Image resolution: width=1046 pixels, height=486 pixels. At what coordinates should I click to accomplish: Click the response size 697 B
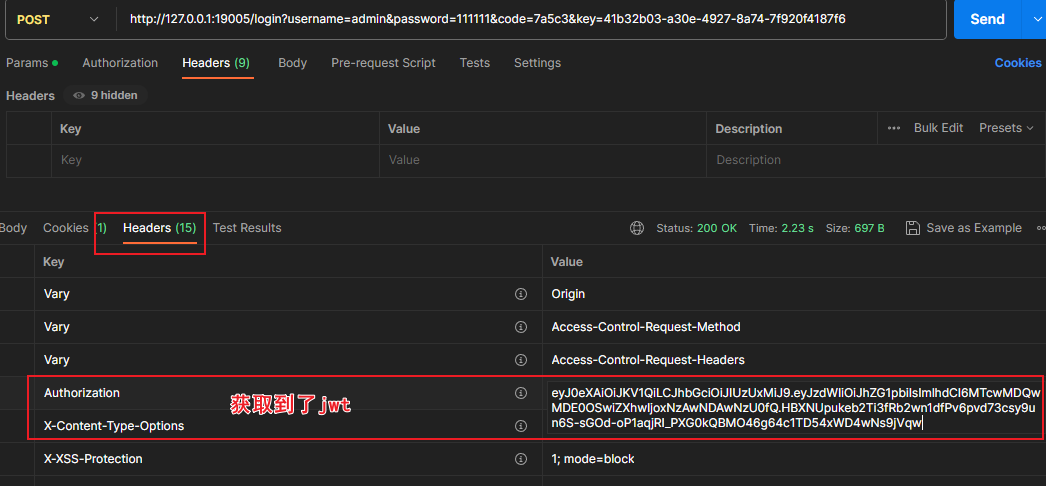pos(869,228)
